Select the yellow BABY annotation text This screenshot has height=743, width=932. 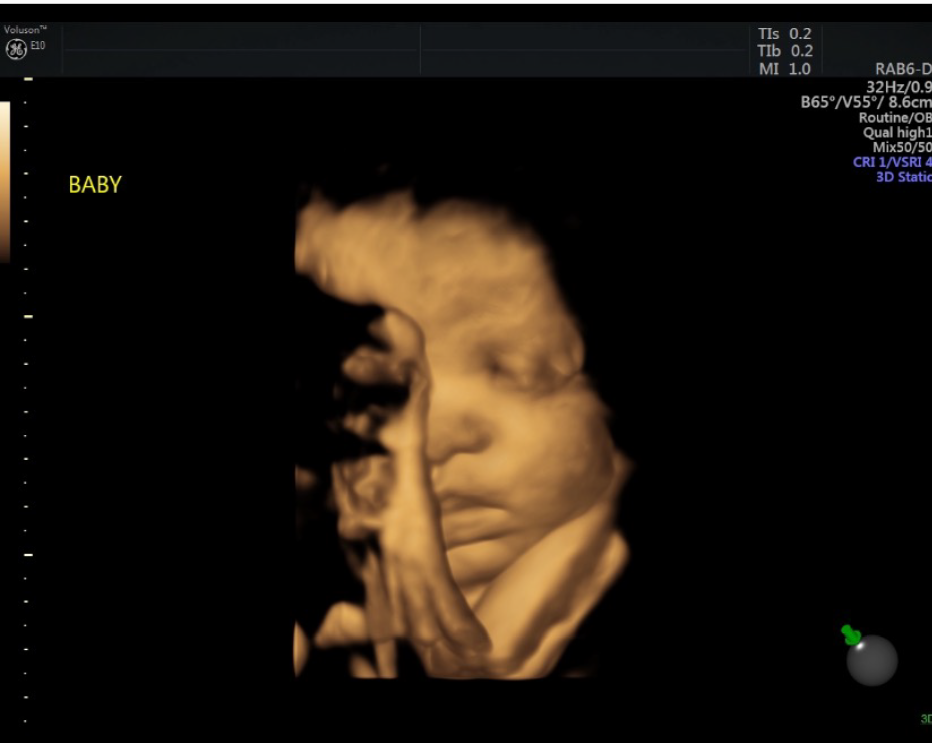95,185
